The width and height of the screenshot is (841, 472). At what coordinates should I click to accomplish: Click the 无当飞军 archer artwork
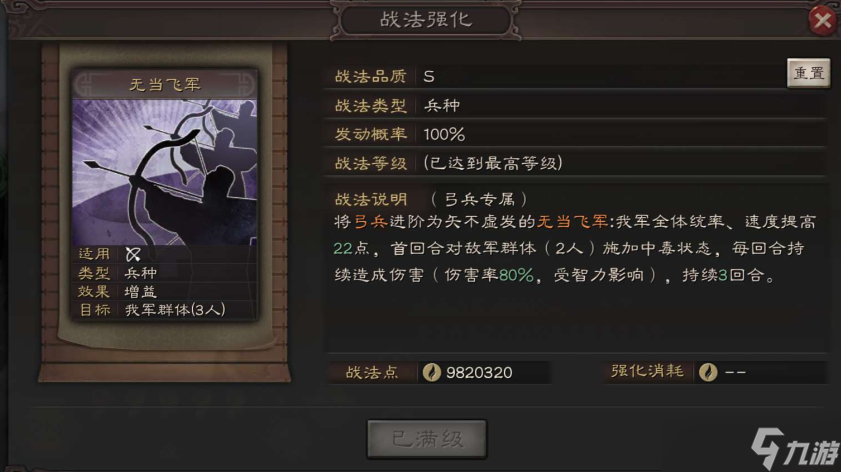[165, 172]
